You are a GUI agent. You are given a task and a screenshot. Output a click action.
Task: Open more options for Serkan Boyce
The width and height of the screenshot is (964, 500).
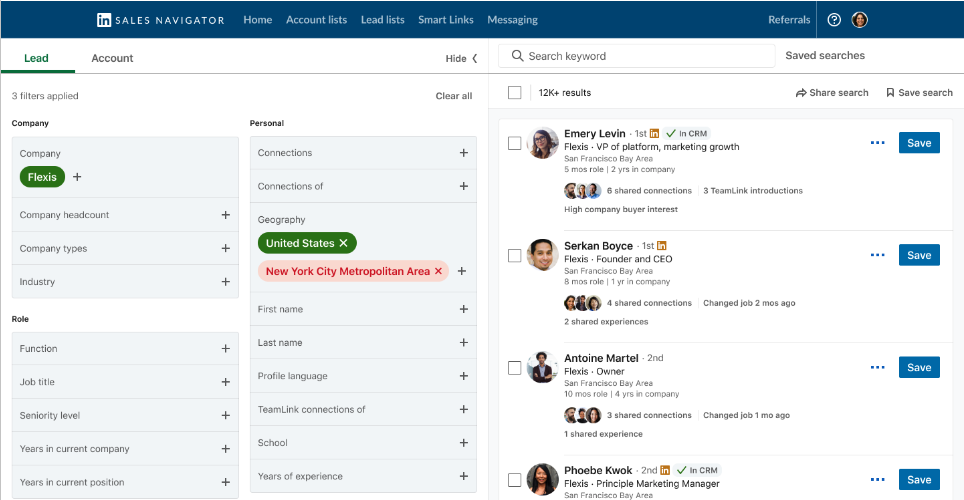(877, 255)
